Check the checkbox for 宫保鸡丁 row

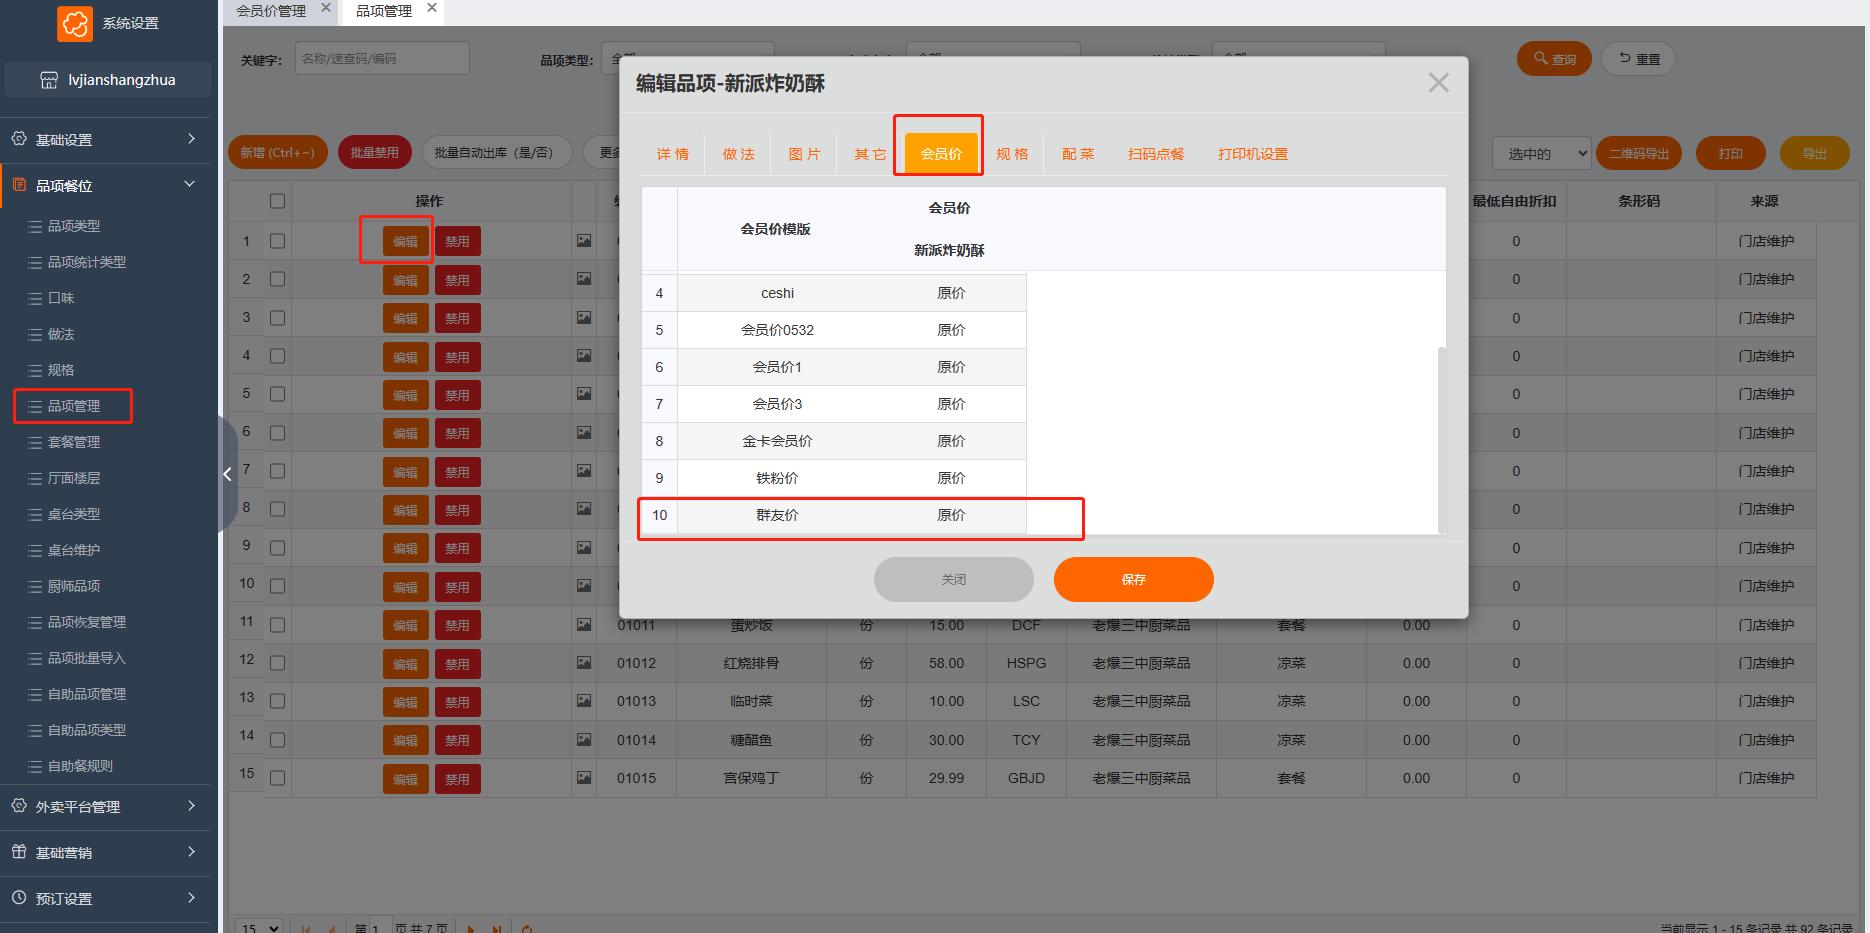(278, 778)
